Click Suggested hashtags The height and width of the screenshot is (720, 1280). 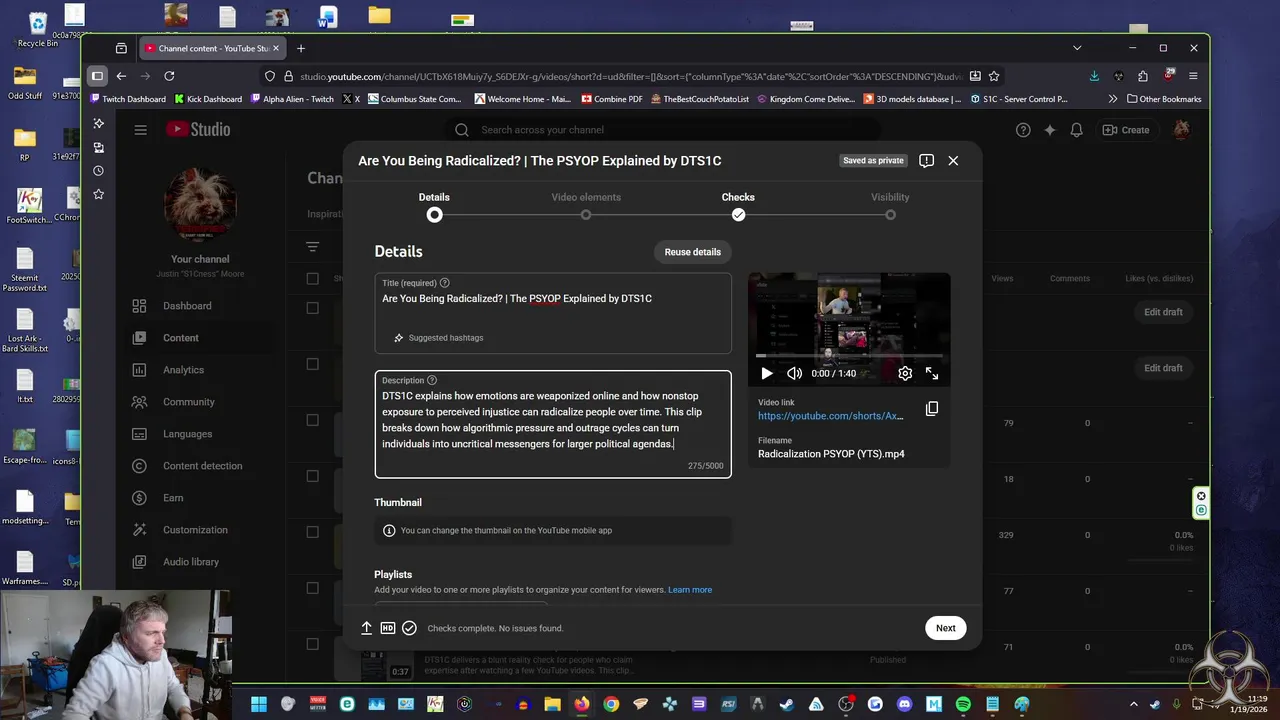pyautogui.click(x=438, y=338)
